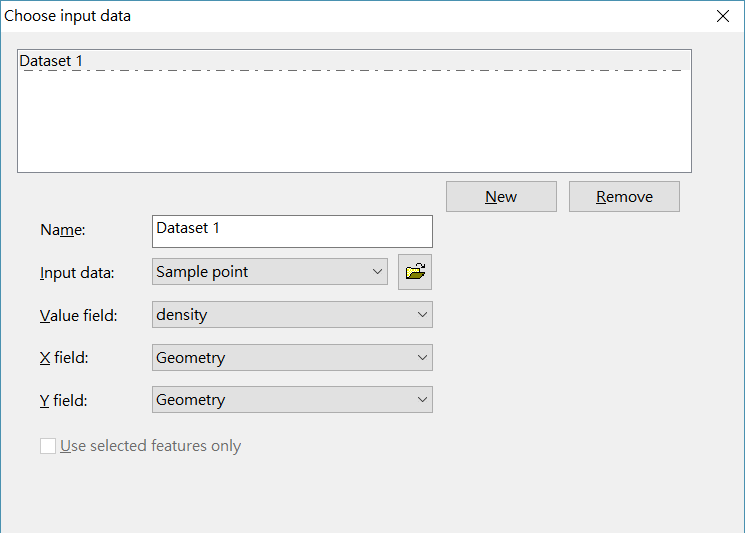This screenshot has width=745, height=533.
Task: Open the folder browse icon for input data
Action: 415,272
